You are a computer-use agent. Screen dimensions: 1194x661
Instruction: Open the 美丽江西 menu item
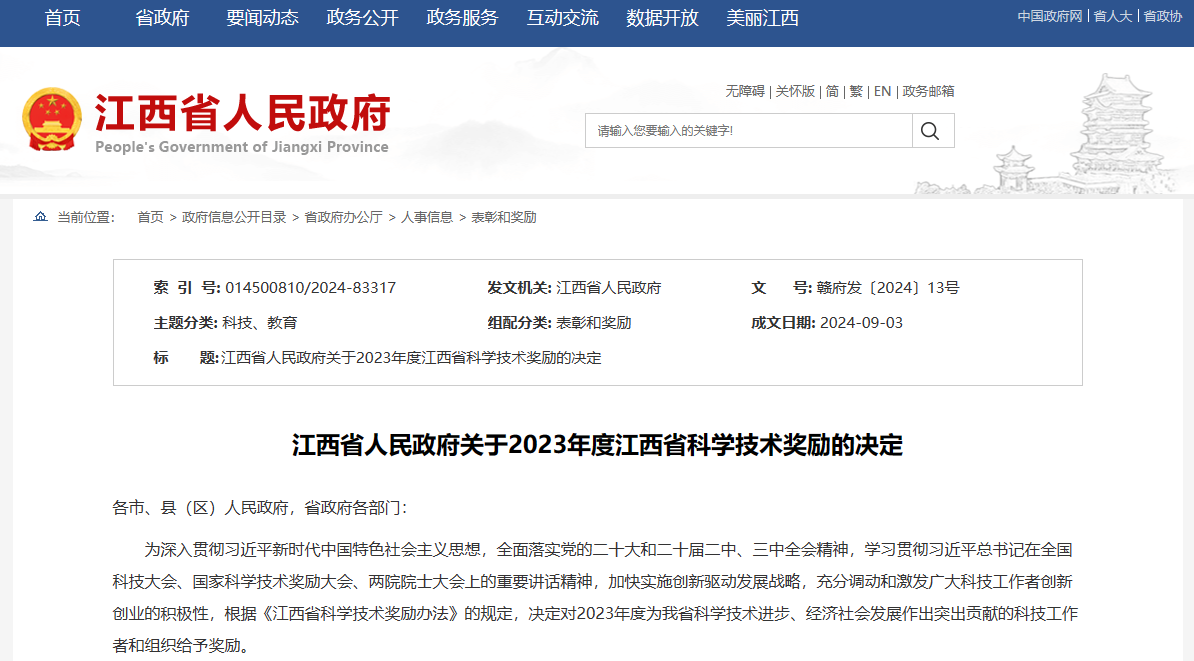click(x=763, y=18)
